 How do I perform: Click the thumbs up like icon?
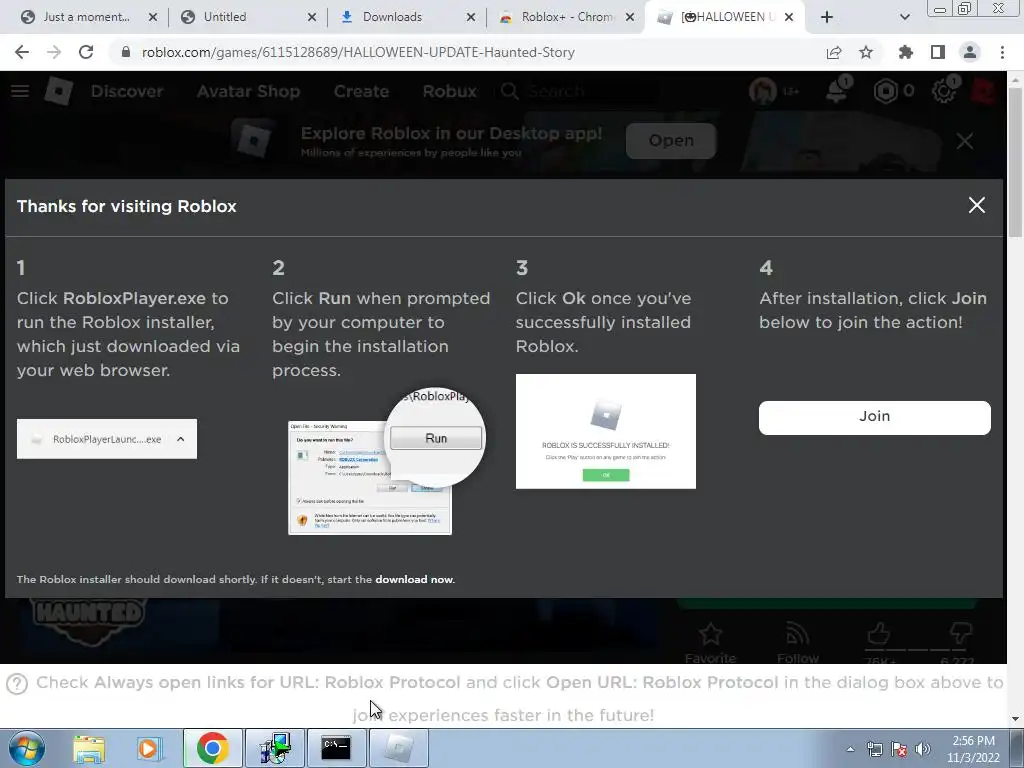878,633
